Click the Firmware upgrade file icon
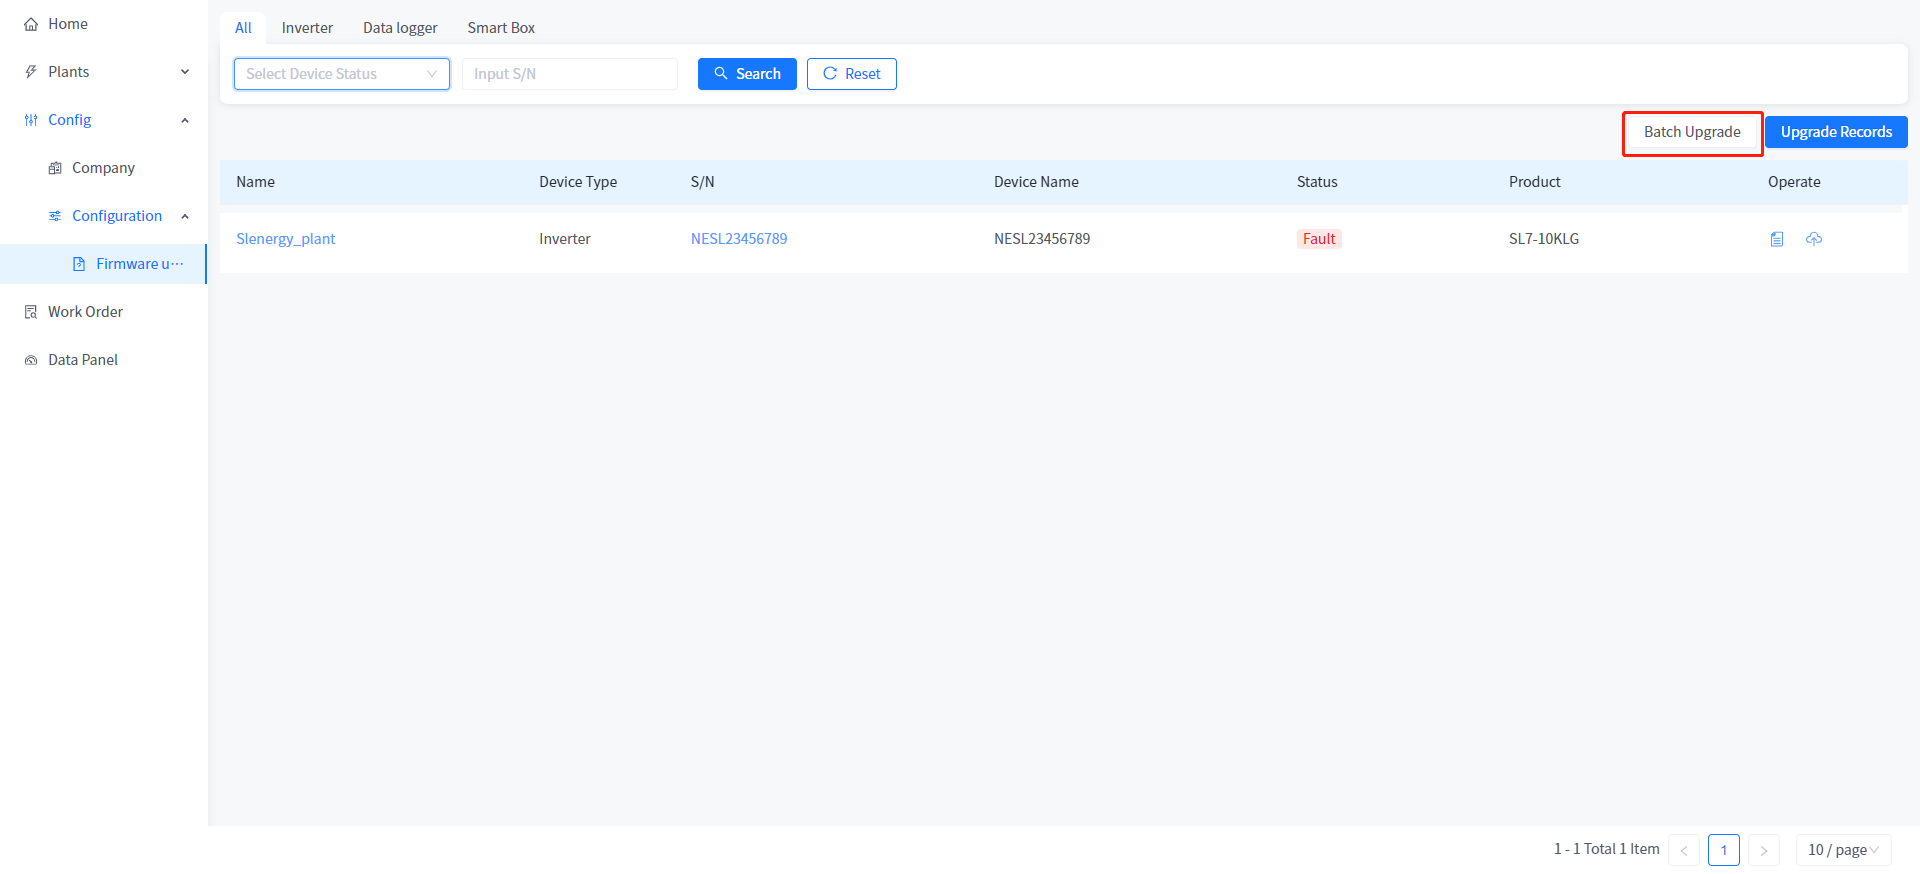Screen dimensions: 1920x874 [x=79, y=264]
